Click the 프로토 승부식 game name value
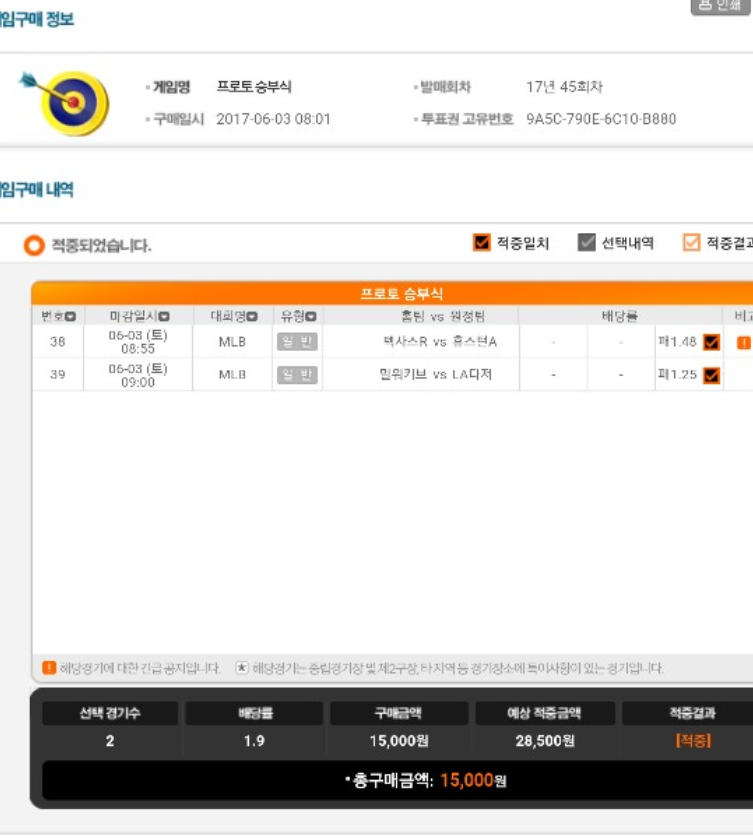The image size is (753, 838). (x=254, y=87)
